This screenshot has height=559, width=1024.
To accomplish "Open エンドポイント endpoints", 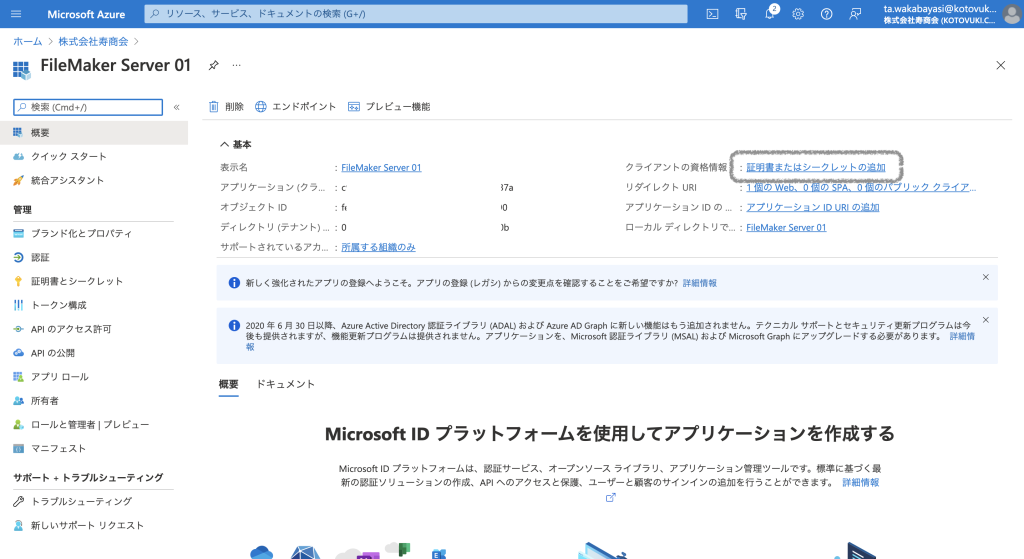I will click(x=295, y=106).
